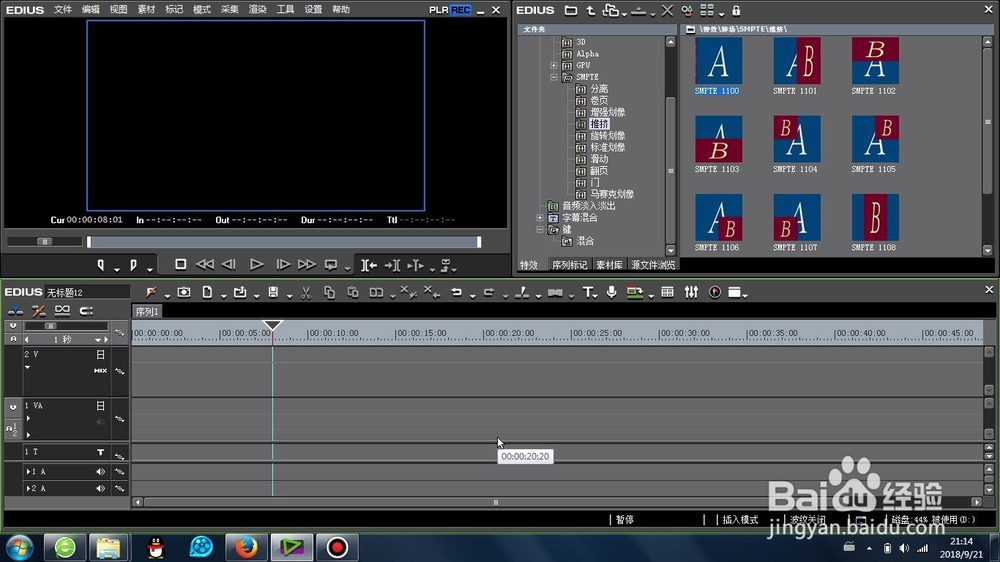The height and width of the screenshot is (562, 1000).
Task: Open the undo history dropdown arrow
Action: pyautogui.click(x=472, y=295)
